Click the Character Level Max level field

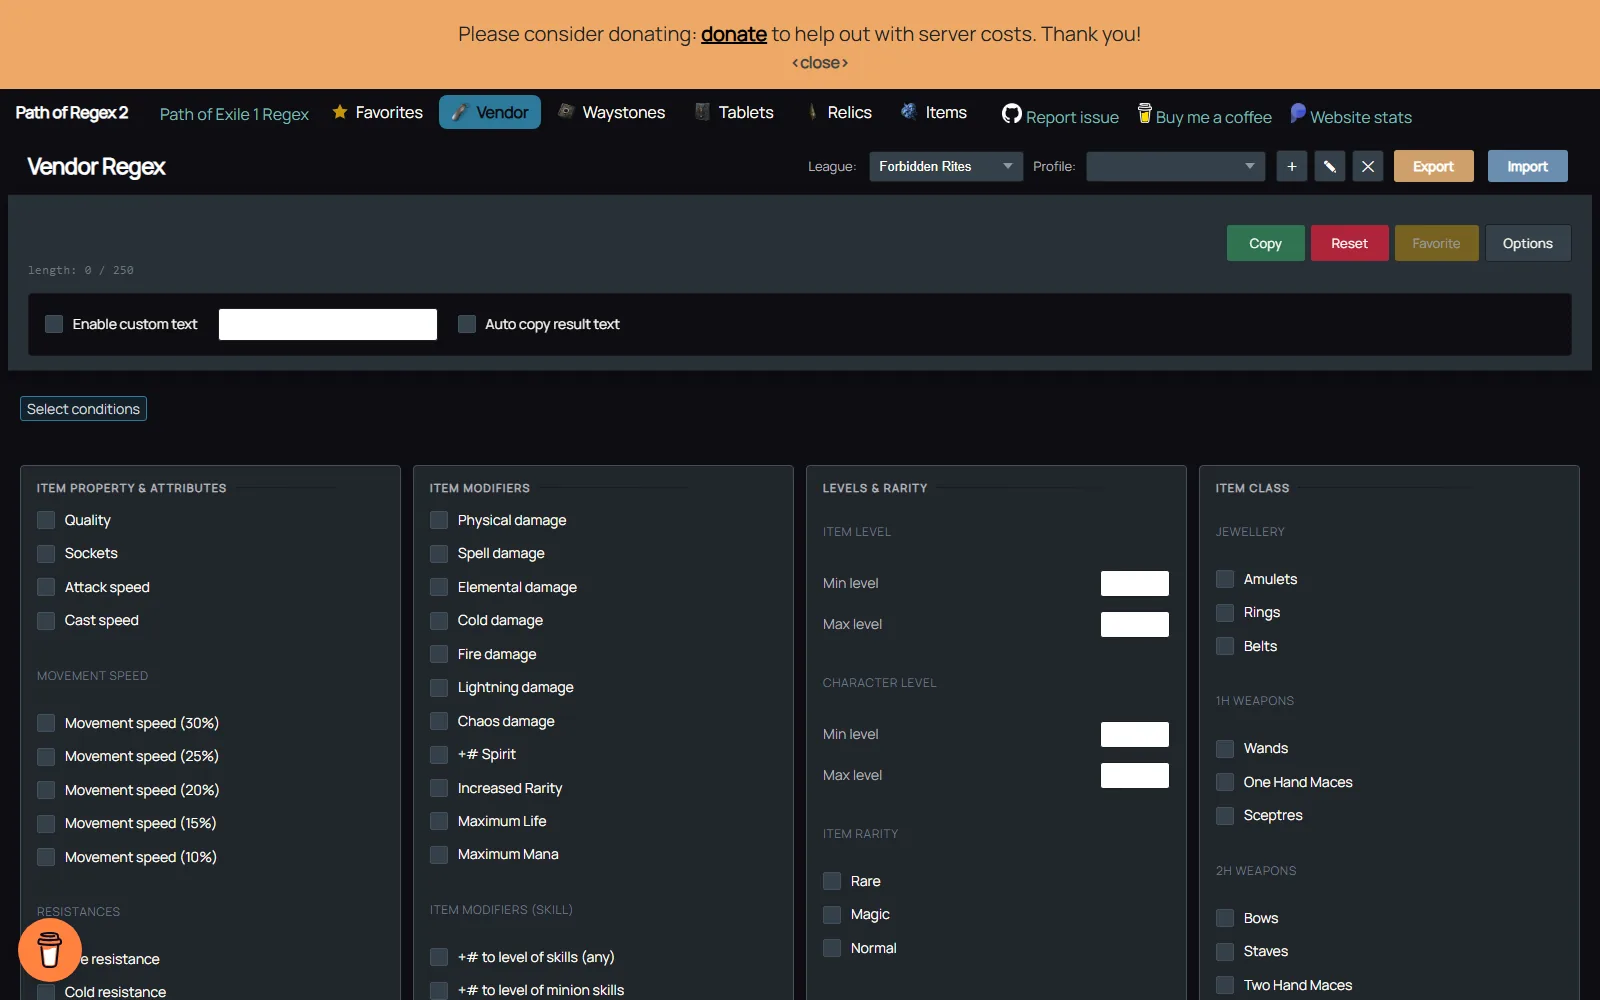[x=1135, y=775]
